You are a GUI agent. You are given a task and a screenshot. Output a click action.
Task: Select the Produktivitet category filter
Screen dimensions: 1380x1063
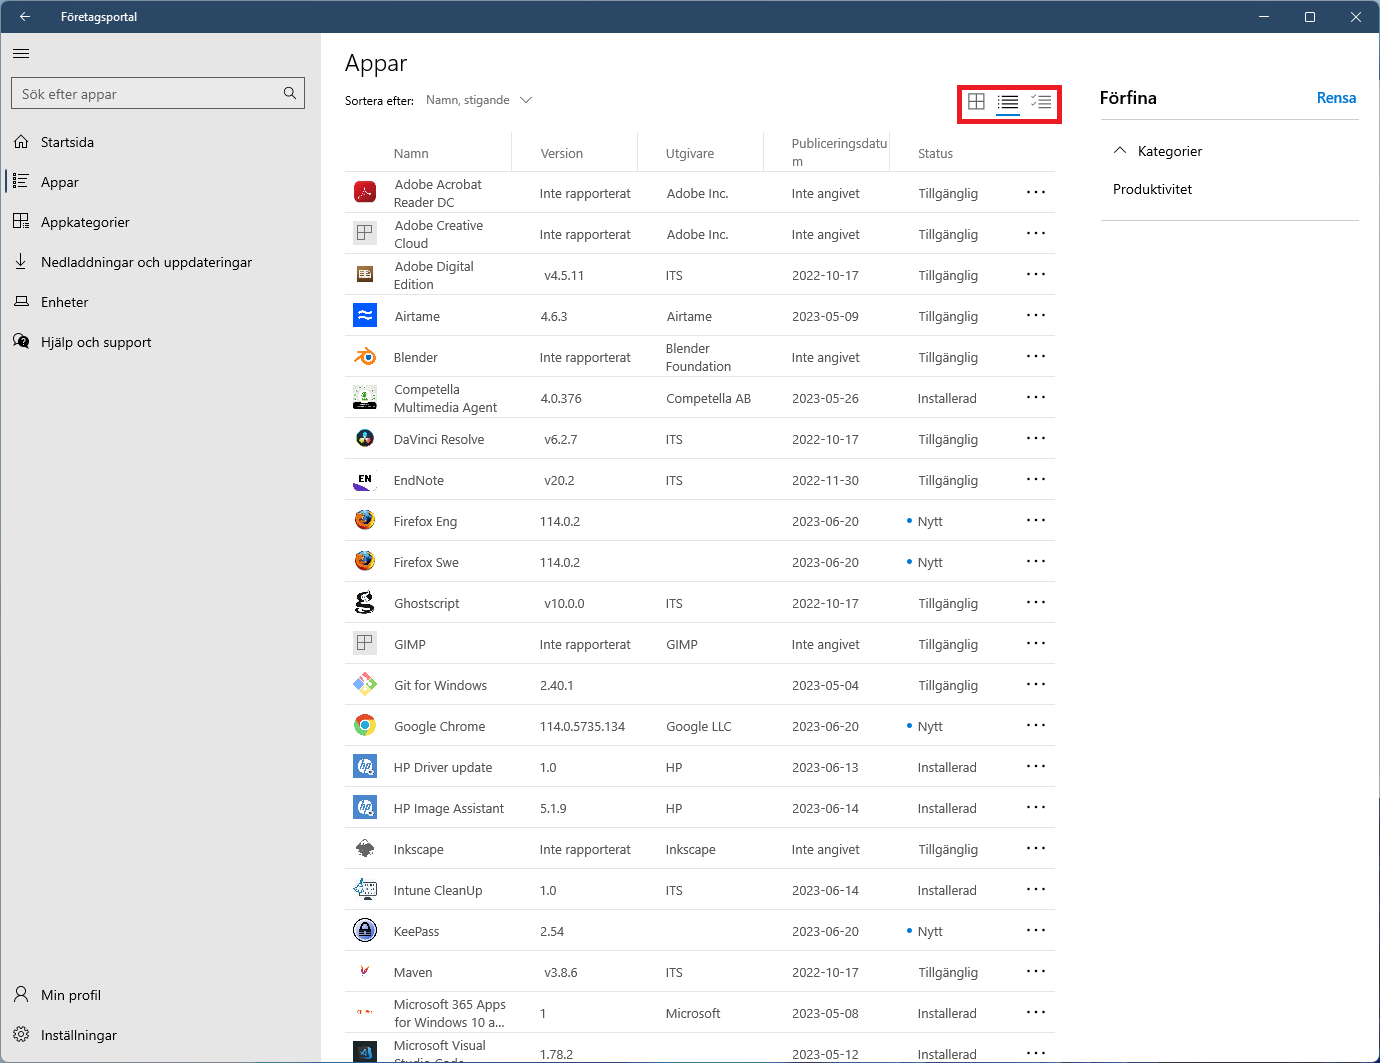coord(1152,189)
